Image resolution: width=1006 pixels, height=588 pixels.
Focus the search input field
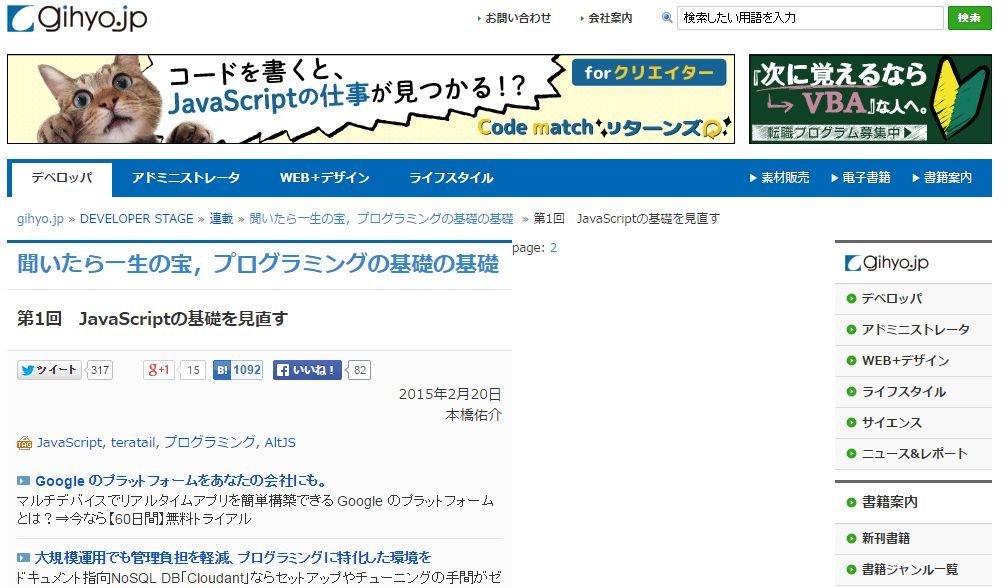click(810, 18)
